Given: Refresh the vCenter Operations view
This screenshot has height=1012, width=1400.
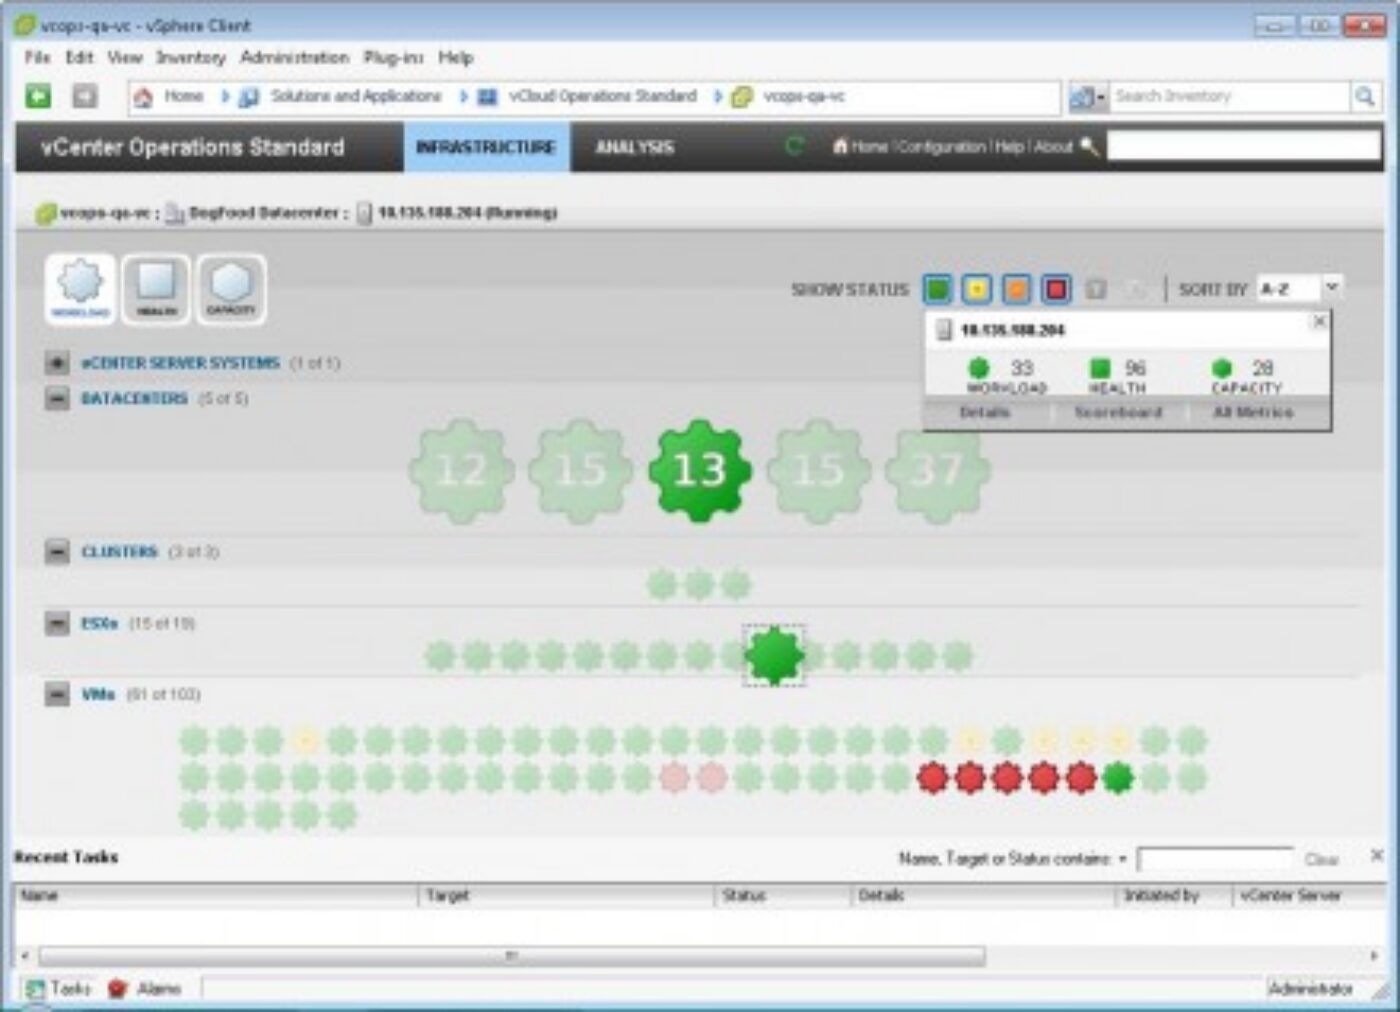Looking at the screenshot, I should (x=795, y=147).
